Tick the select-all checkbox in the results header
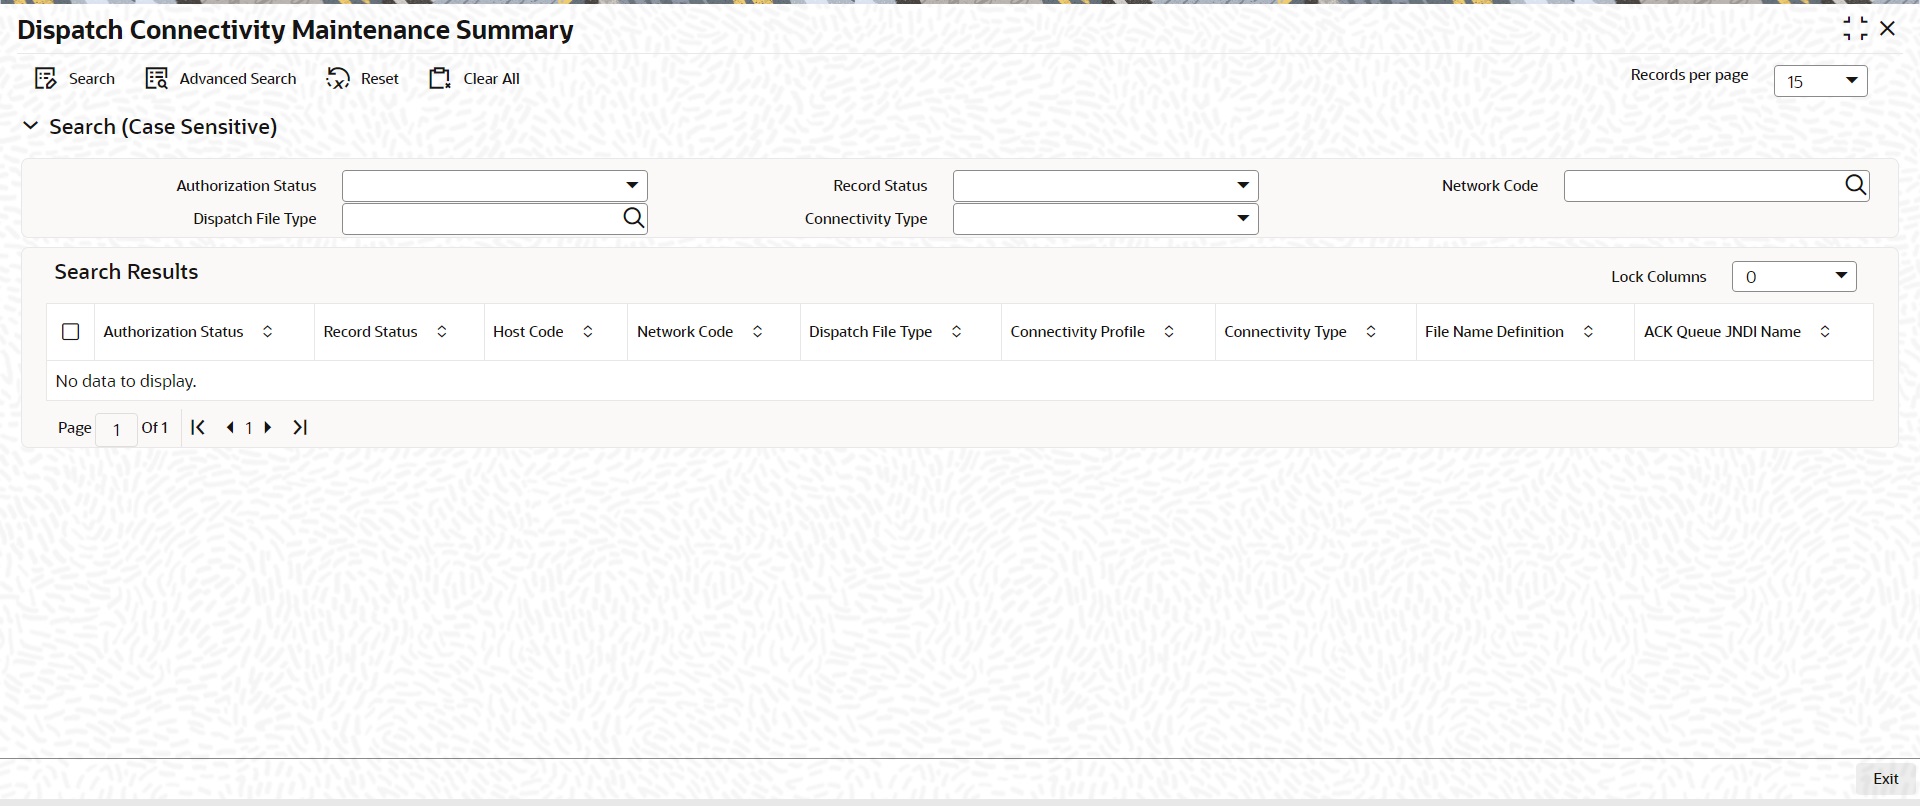This screenshot has width=1920, height=806. [71, 332]
